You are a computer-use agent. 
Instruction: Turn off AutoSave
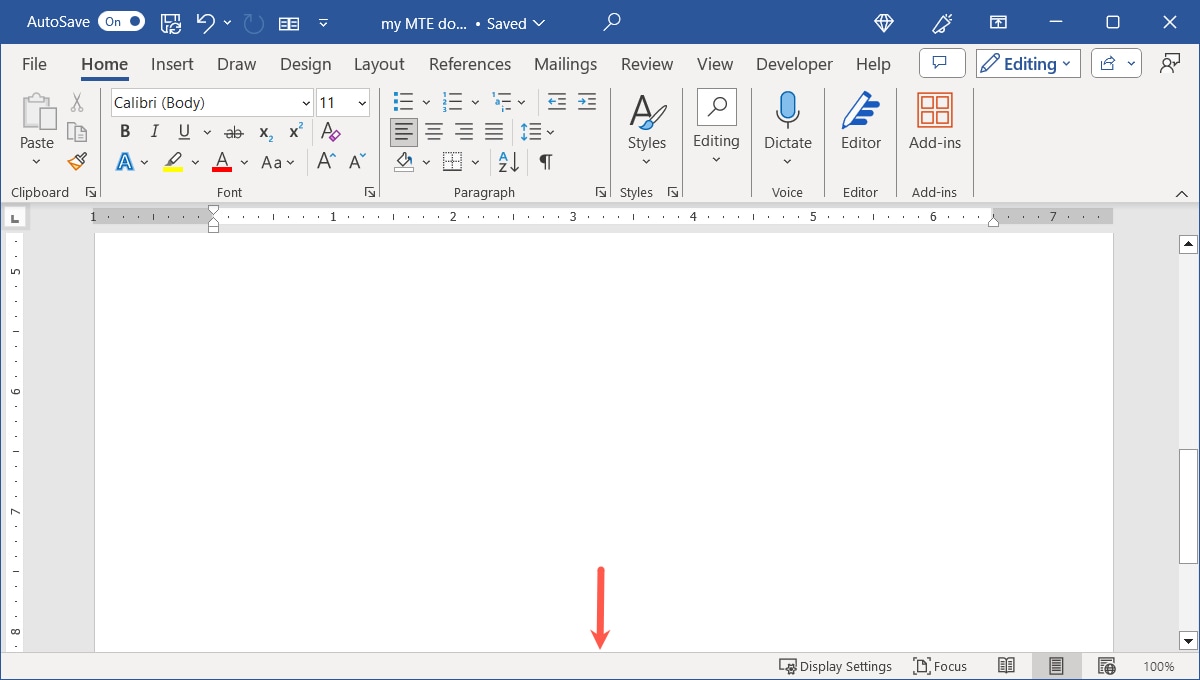[x=120, y=21]
